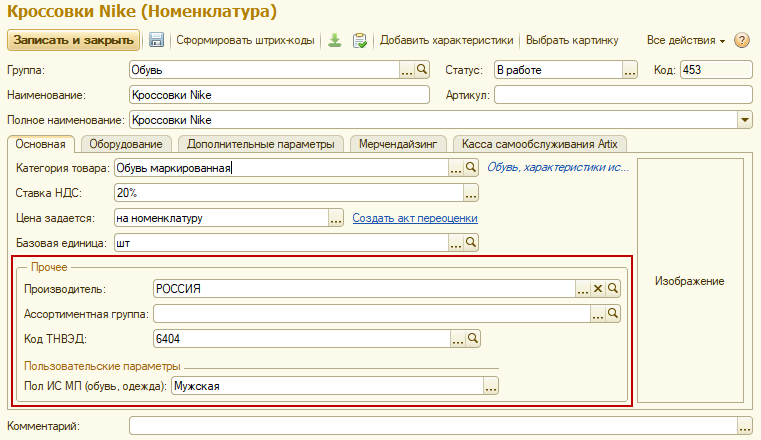Screen dimensions: 761x440
Task: Switch to the Оборудование tab
Action: (126, 144)
